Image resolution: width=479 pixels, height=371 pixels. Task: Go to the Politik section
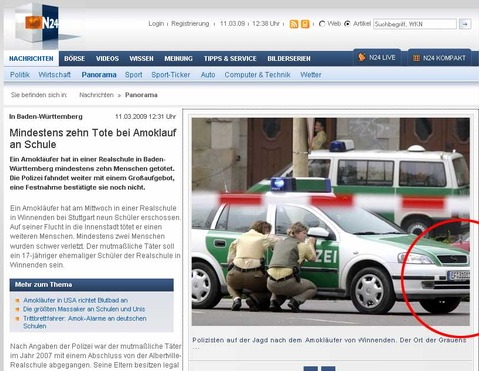[x=20, y=75]
